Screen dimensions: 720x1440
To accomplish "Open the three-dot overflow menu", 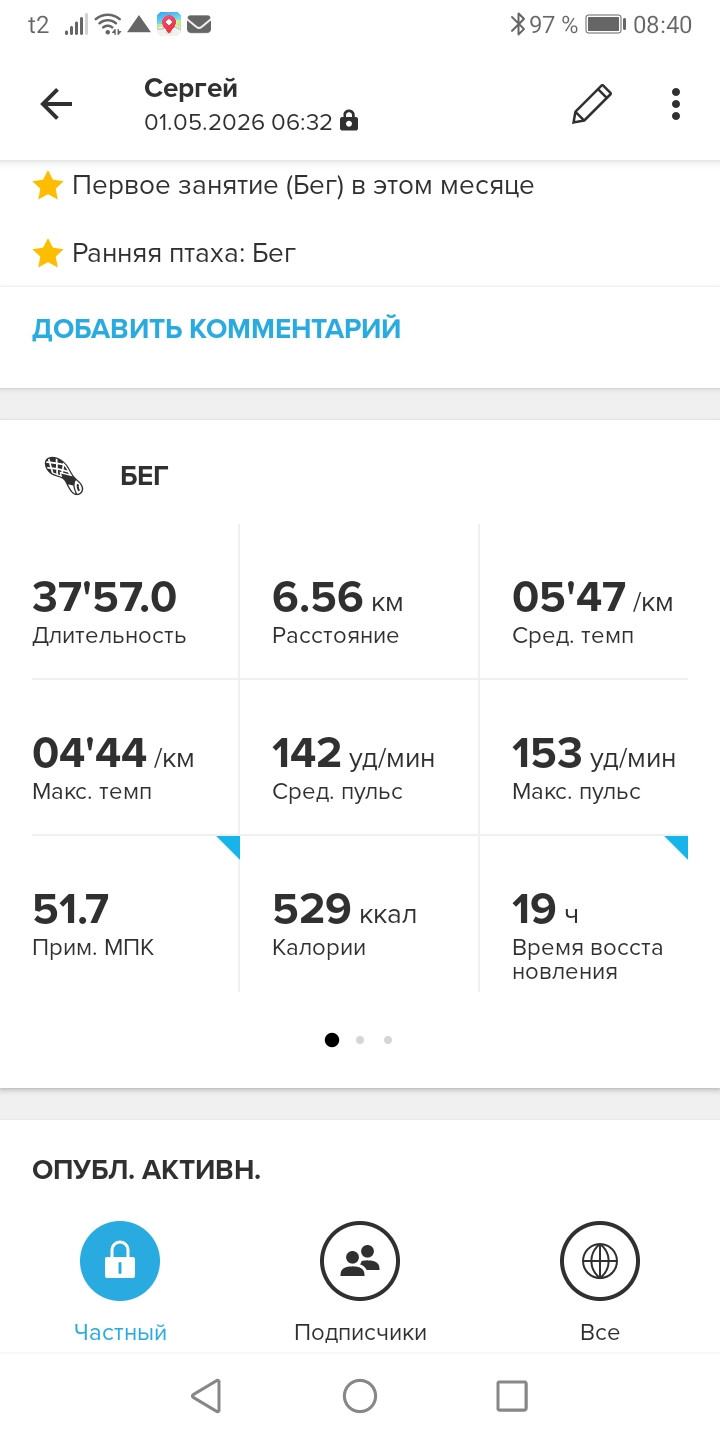I will pos(676,104).
